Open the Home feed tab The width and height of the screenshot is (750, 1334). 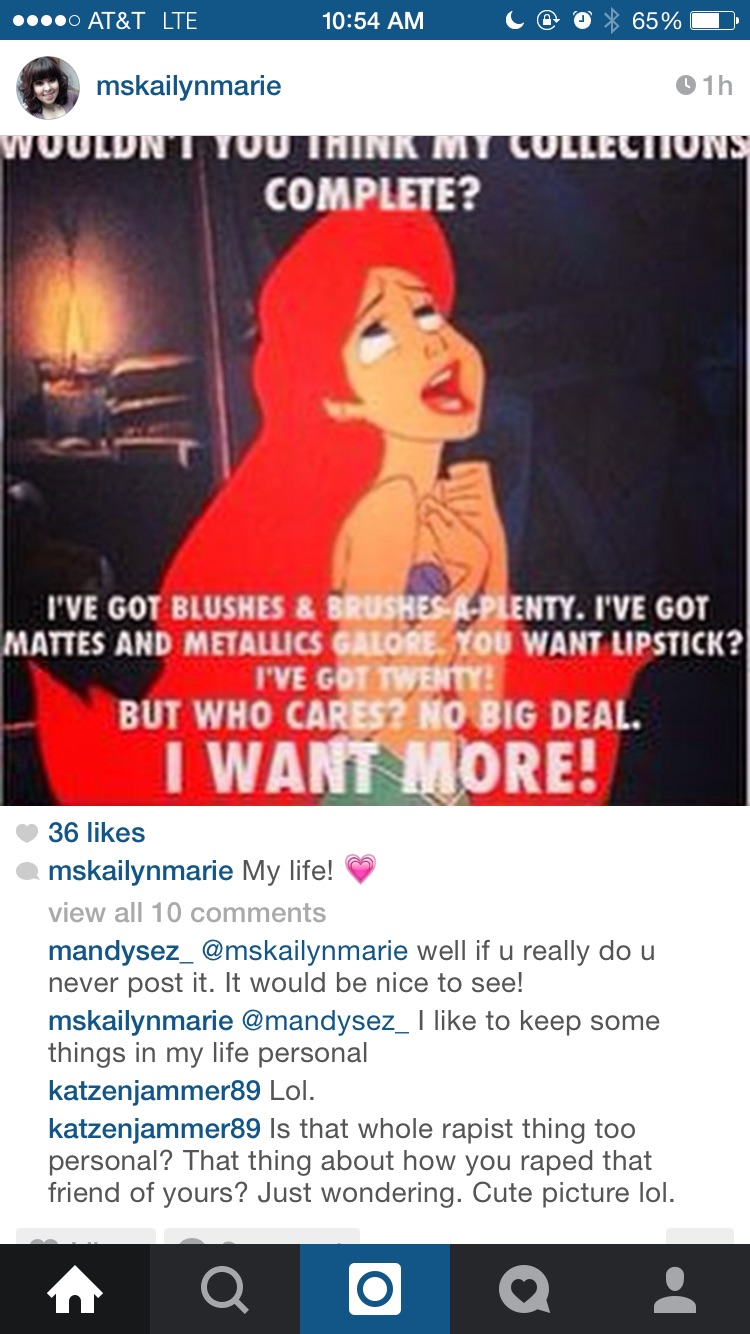point(75,1289)
